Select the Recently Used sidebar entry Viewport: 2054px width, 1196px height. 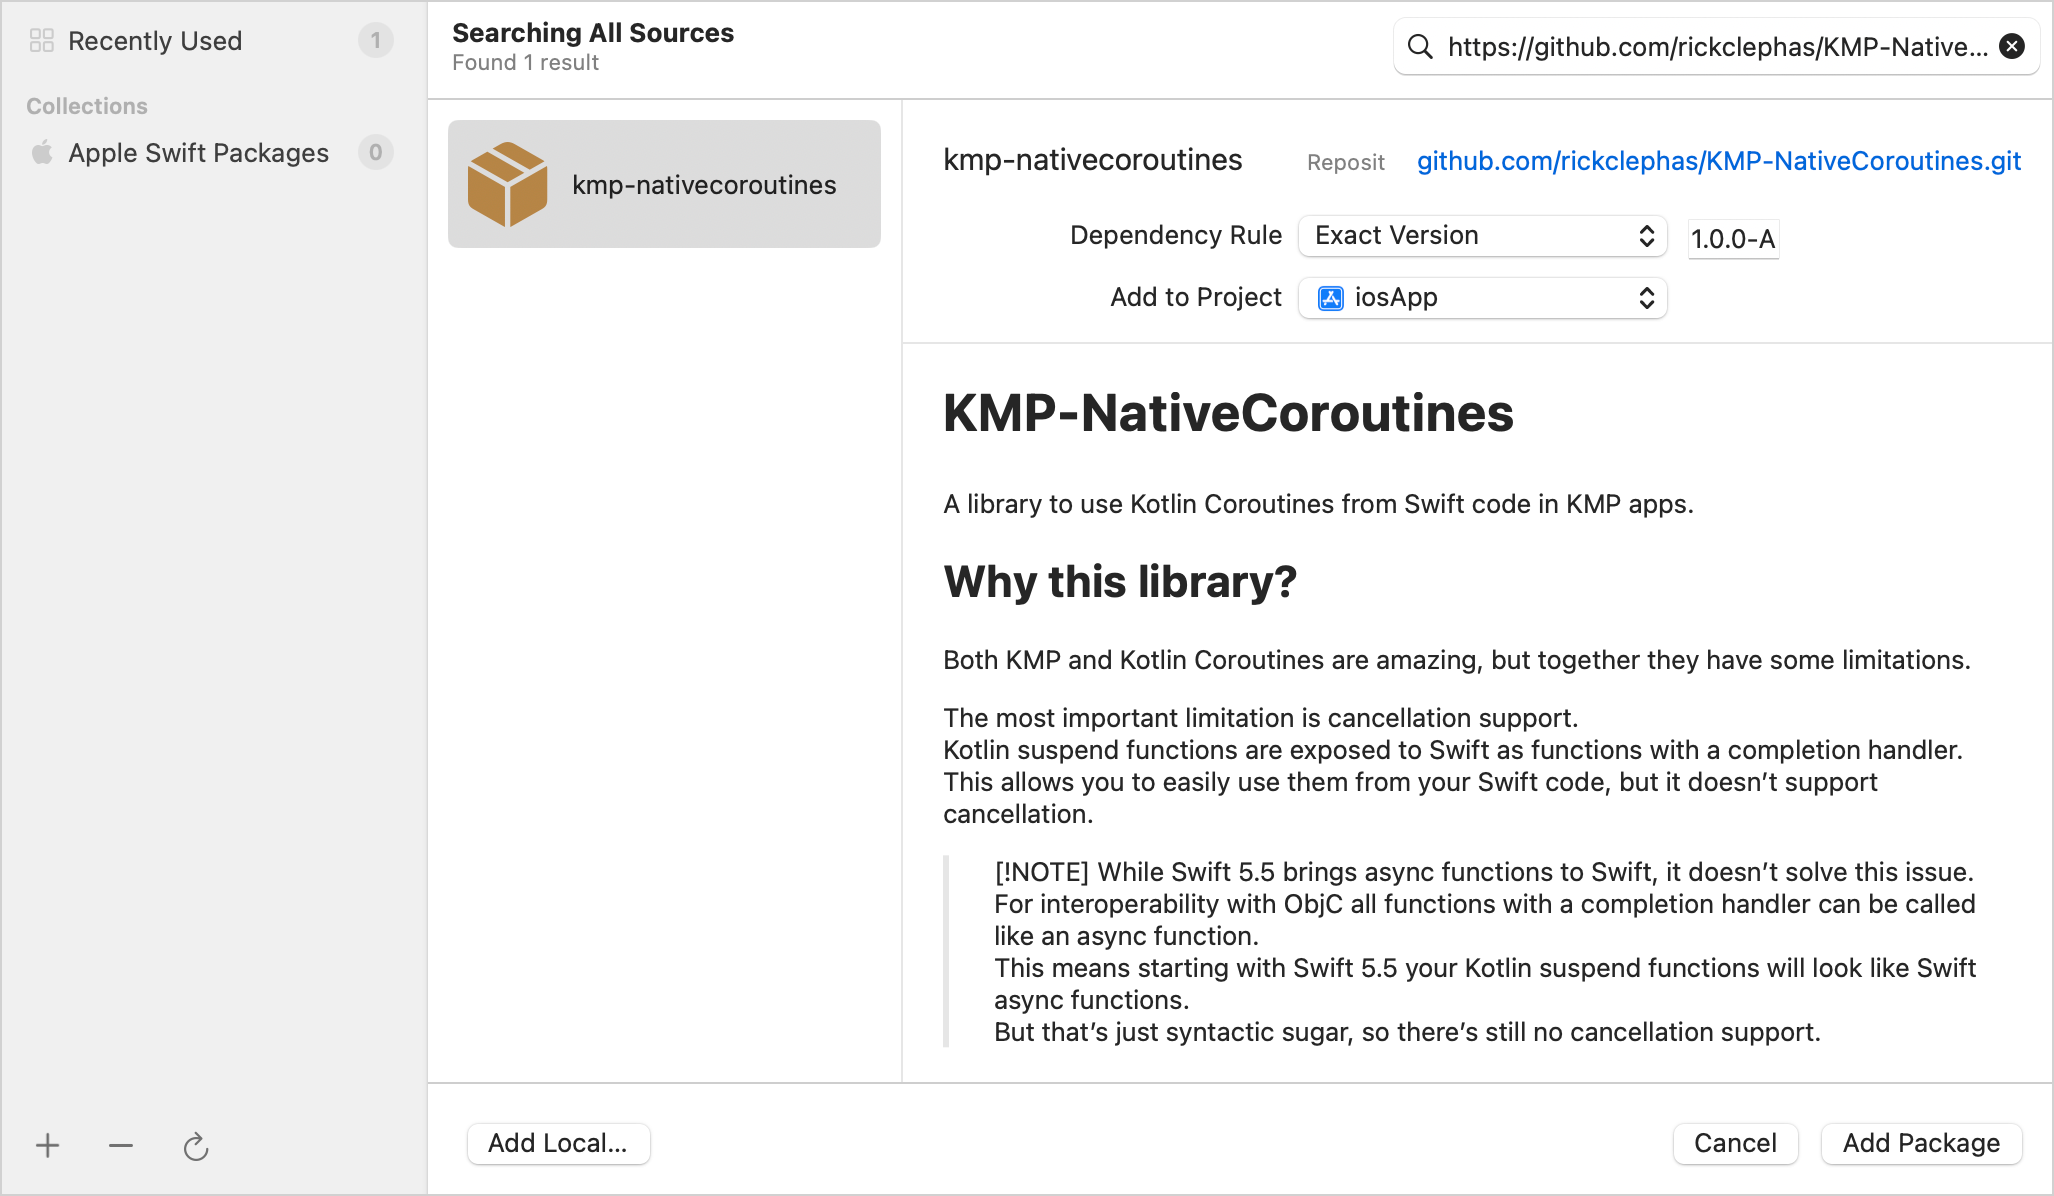[x=155, y=40]
